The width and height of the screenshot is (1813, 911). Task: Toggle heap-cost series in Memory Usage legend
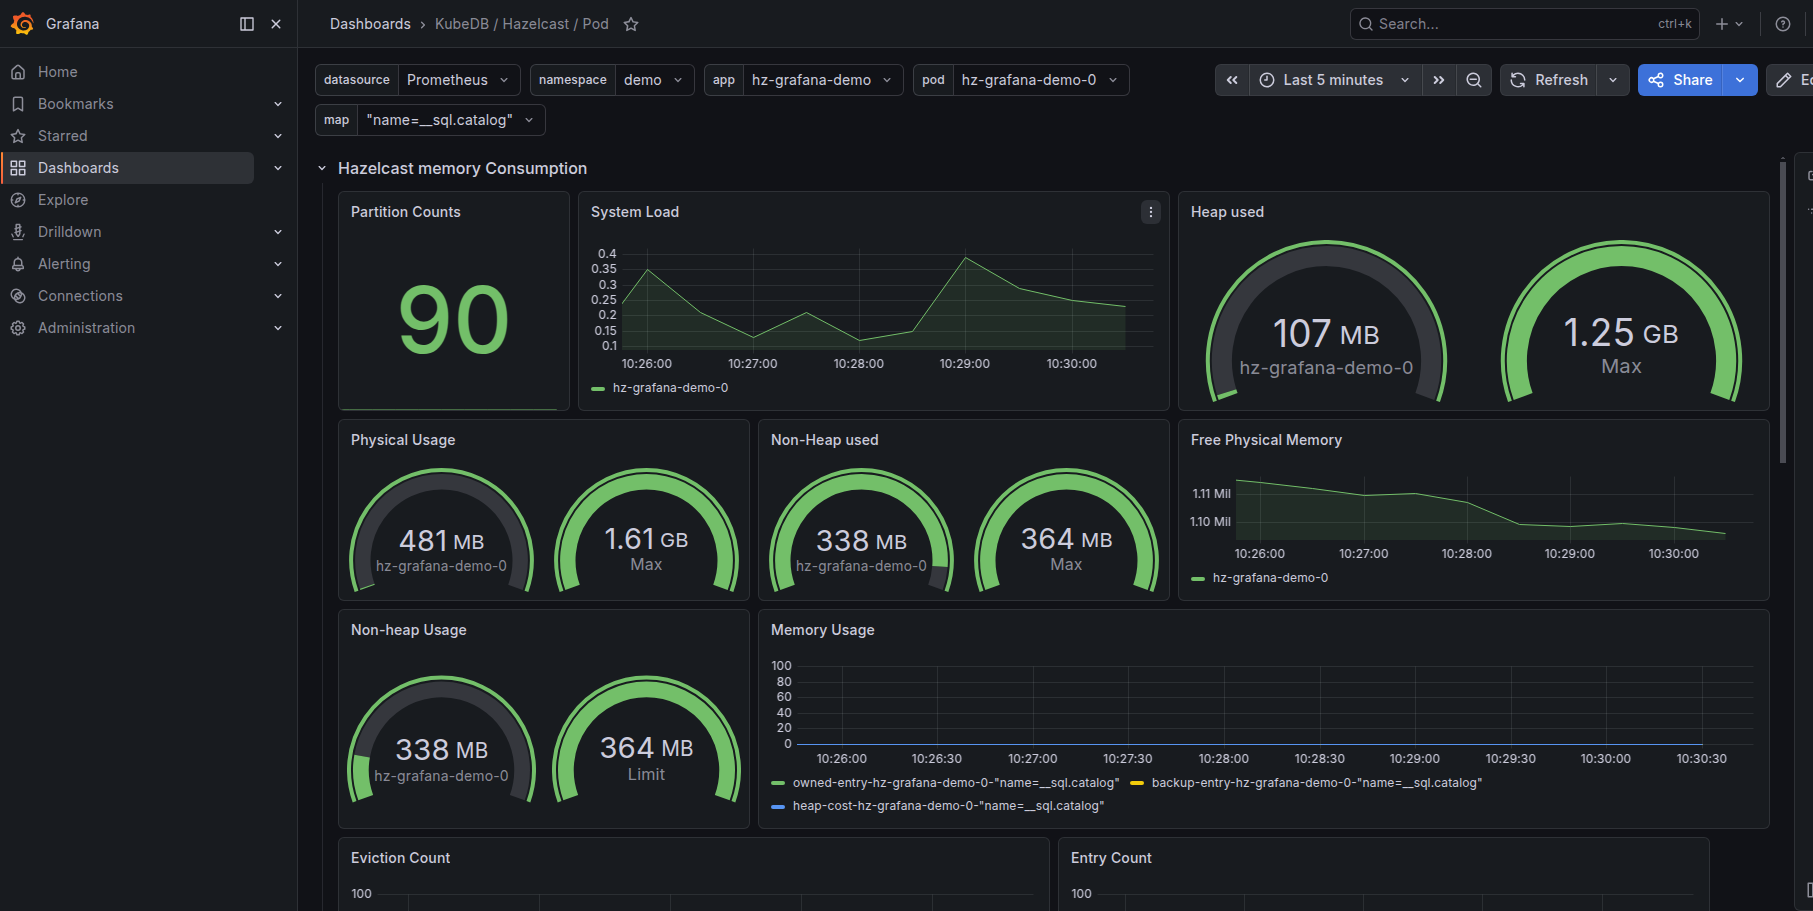point(948,806)
